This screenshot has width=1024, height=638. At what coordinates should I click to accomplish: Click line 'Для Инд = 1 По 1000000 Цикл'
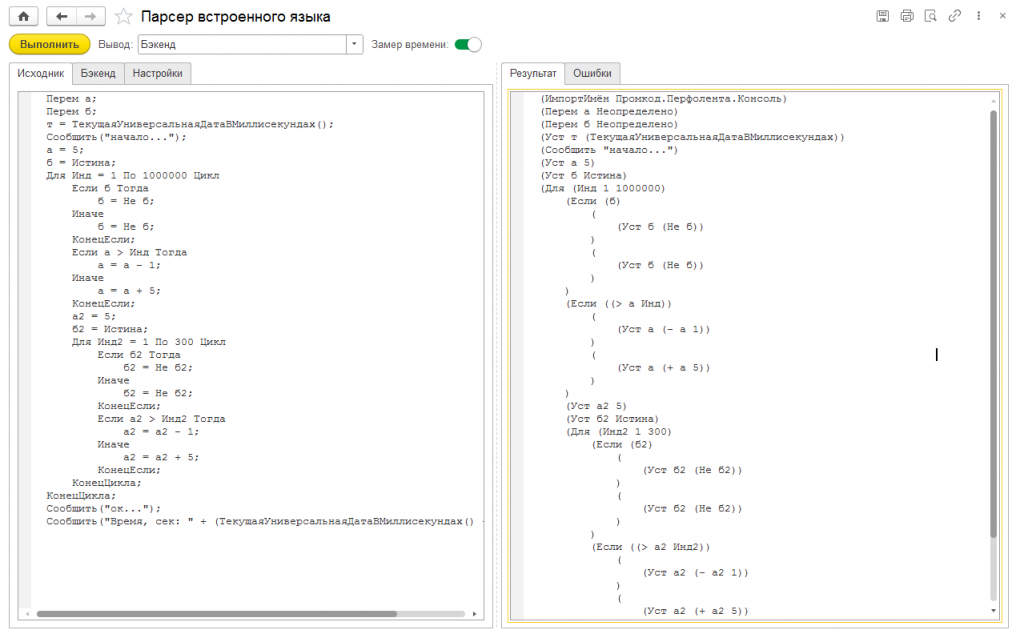[133, 176]
